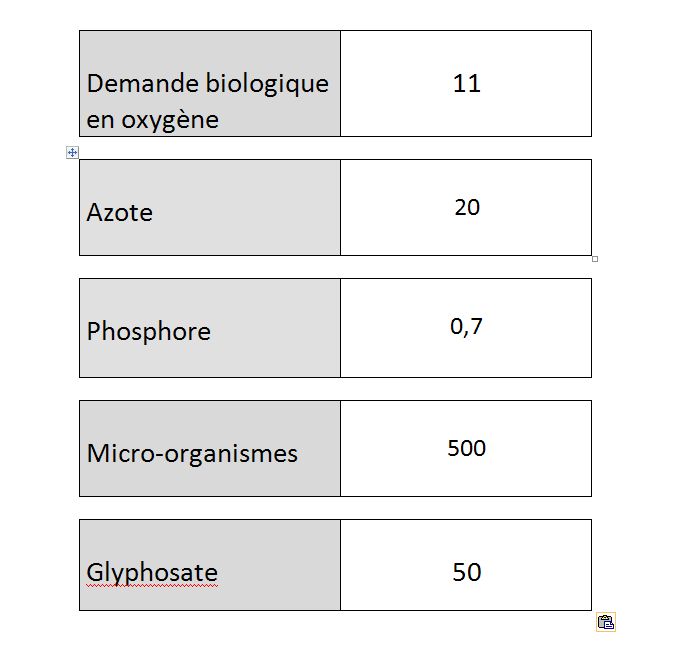Click the value 0,7 cell
Image resolution: width=688 pixels, height=661 pixels.
(466, 327)
